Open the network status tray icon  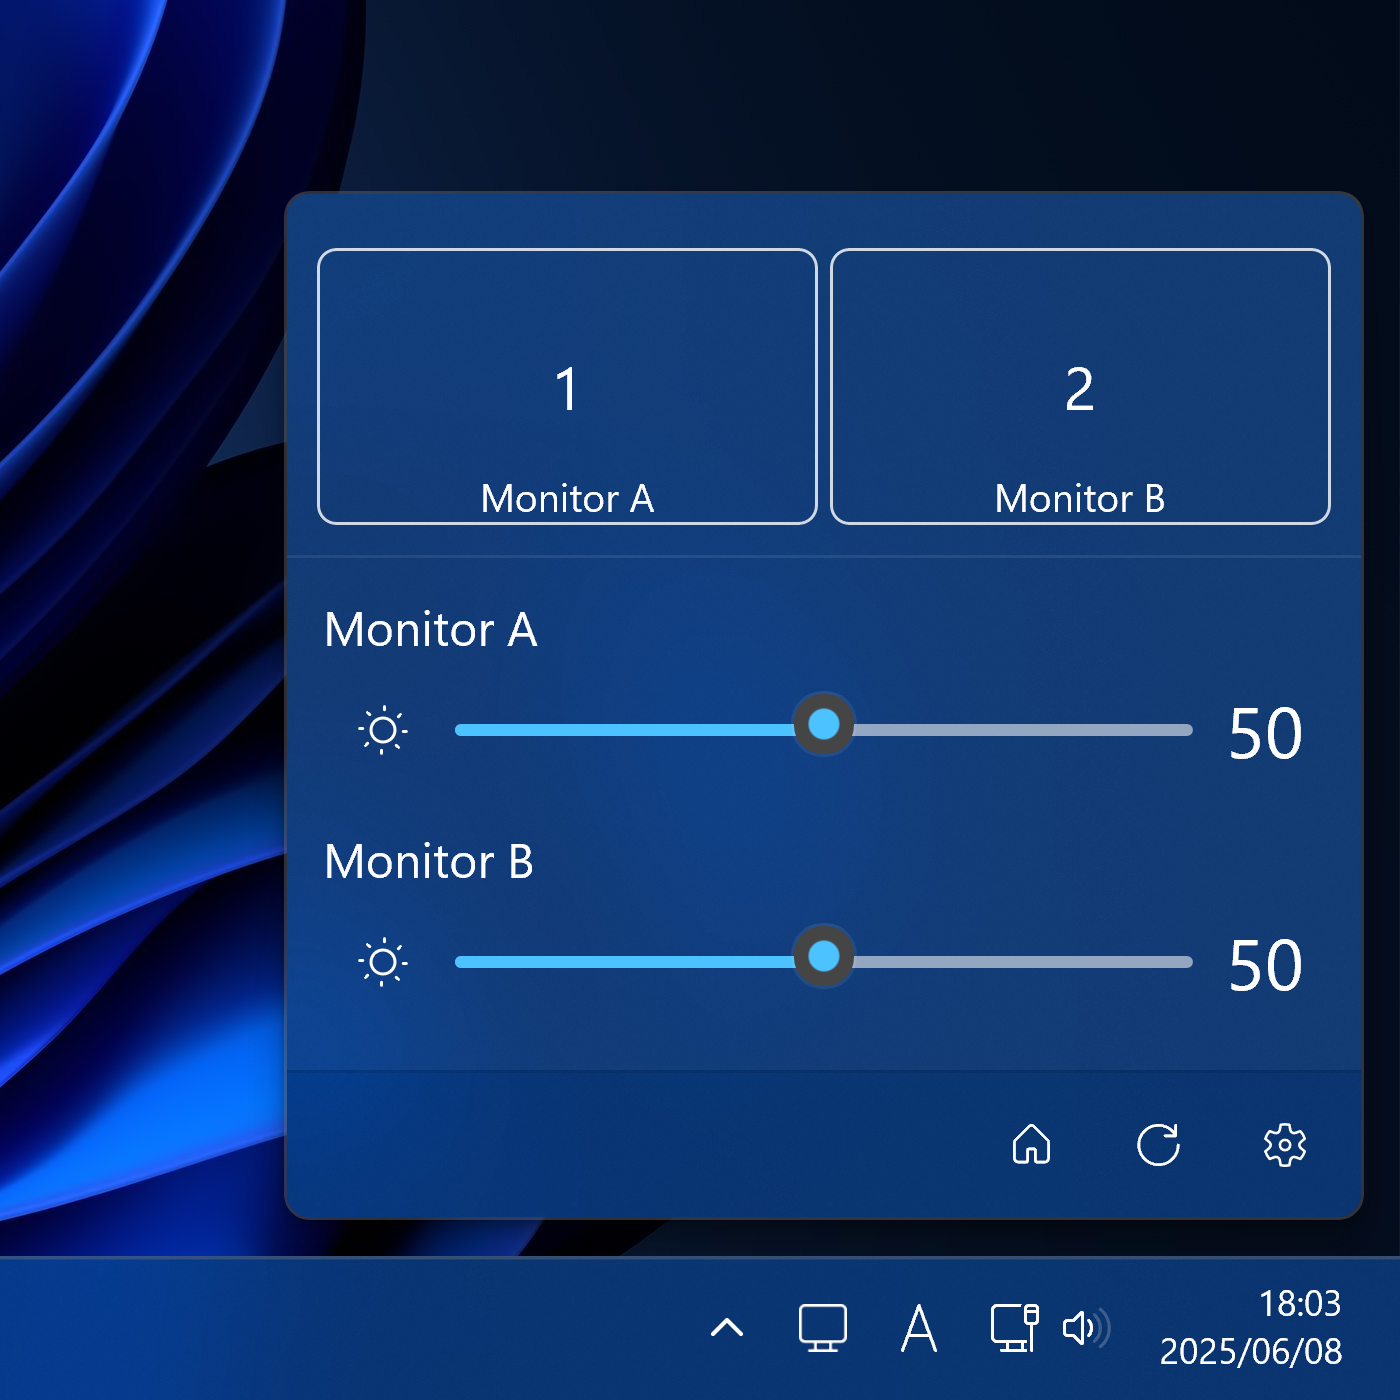(x=1015, y=1328)
